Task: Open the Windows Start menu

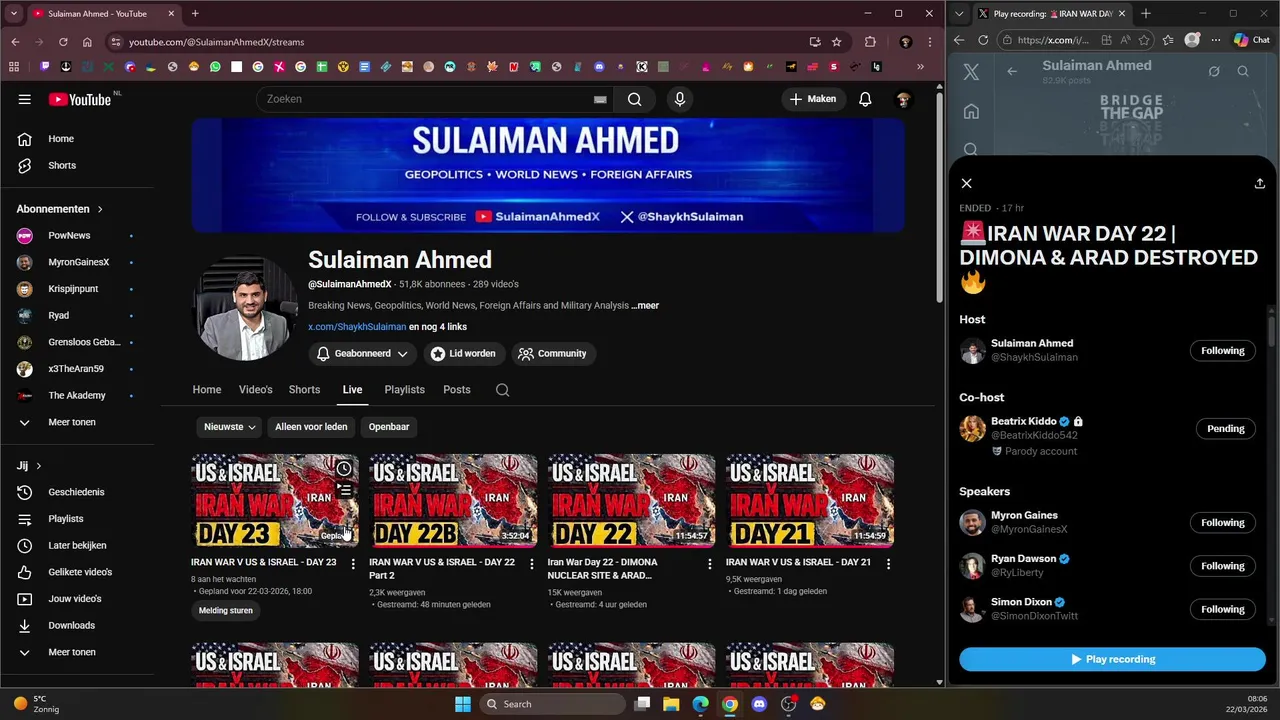Action: [462, 704]
